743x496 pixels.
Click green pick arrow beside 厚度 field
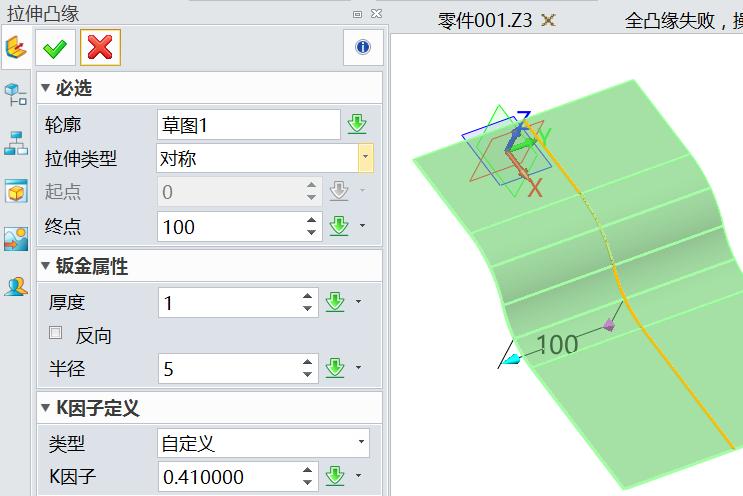[x=335, y=302]
